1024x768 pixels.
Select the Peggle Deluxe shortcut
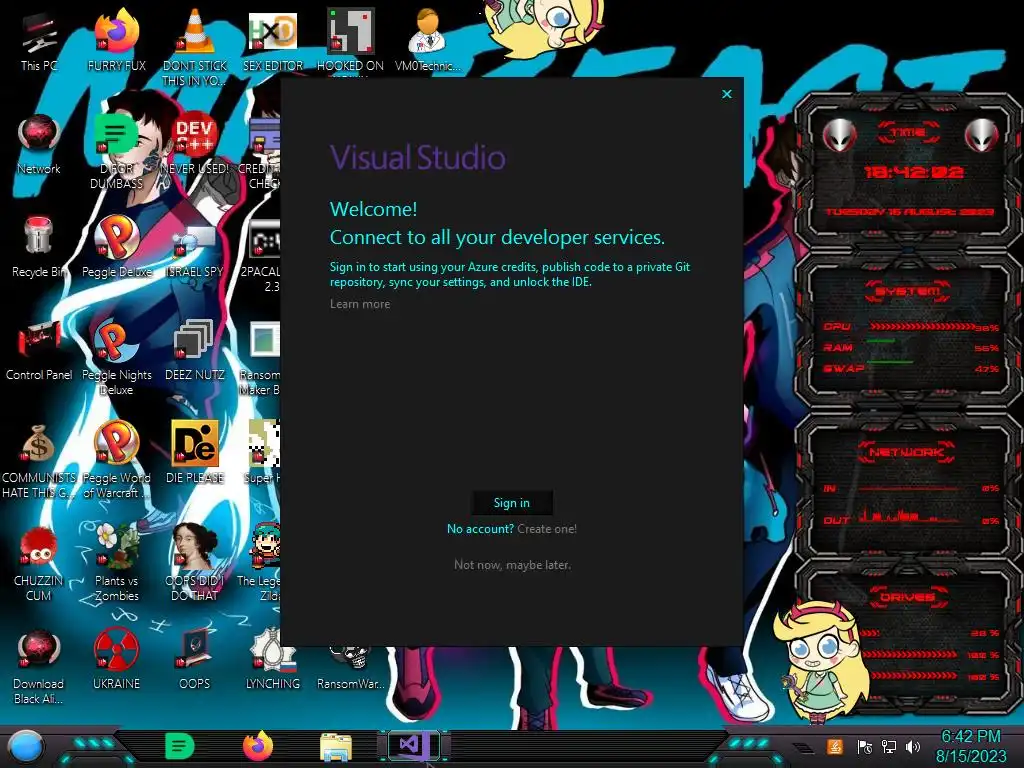coord(117,248)
